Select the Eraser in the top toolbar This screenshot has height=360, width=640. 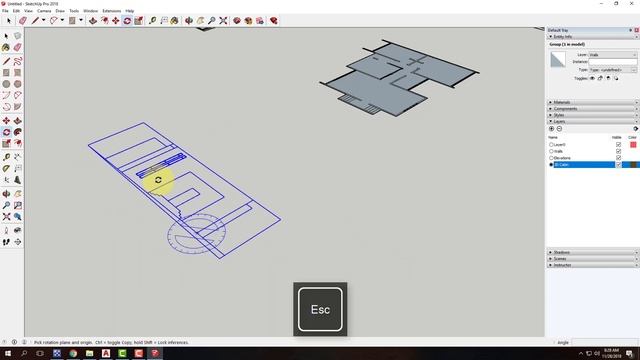pyautogui.click(x=23, y=20)
